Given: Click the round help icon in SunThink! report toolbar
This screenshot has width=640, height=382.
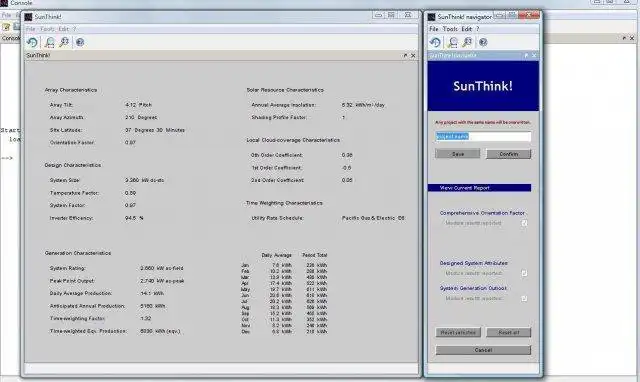Looking at the screenshot, I should pos(80,42).
